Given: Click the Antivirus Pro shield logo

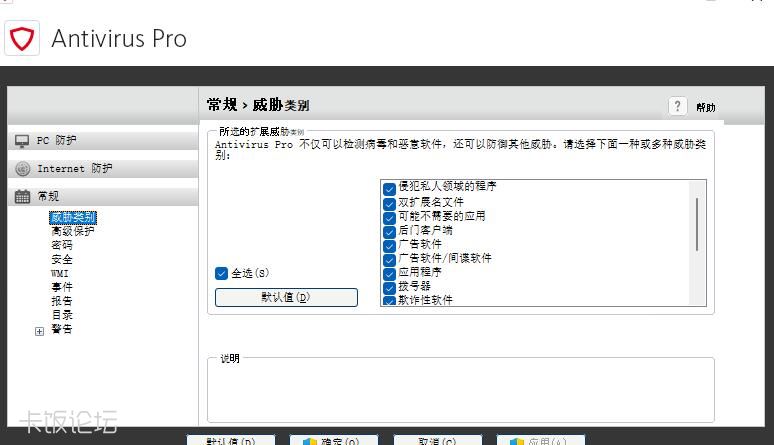Looking at the screenshot, I should click(22, 38).
